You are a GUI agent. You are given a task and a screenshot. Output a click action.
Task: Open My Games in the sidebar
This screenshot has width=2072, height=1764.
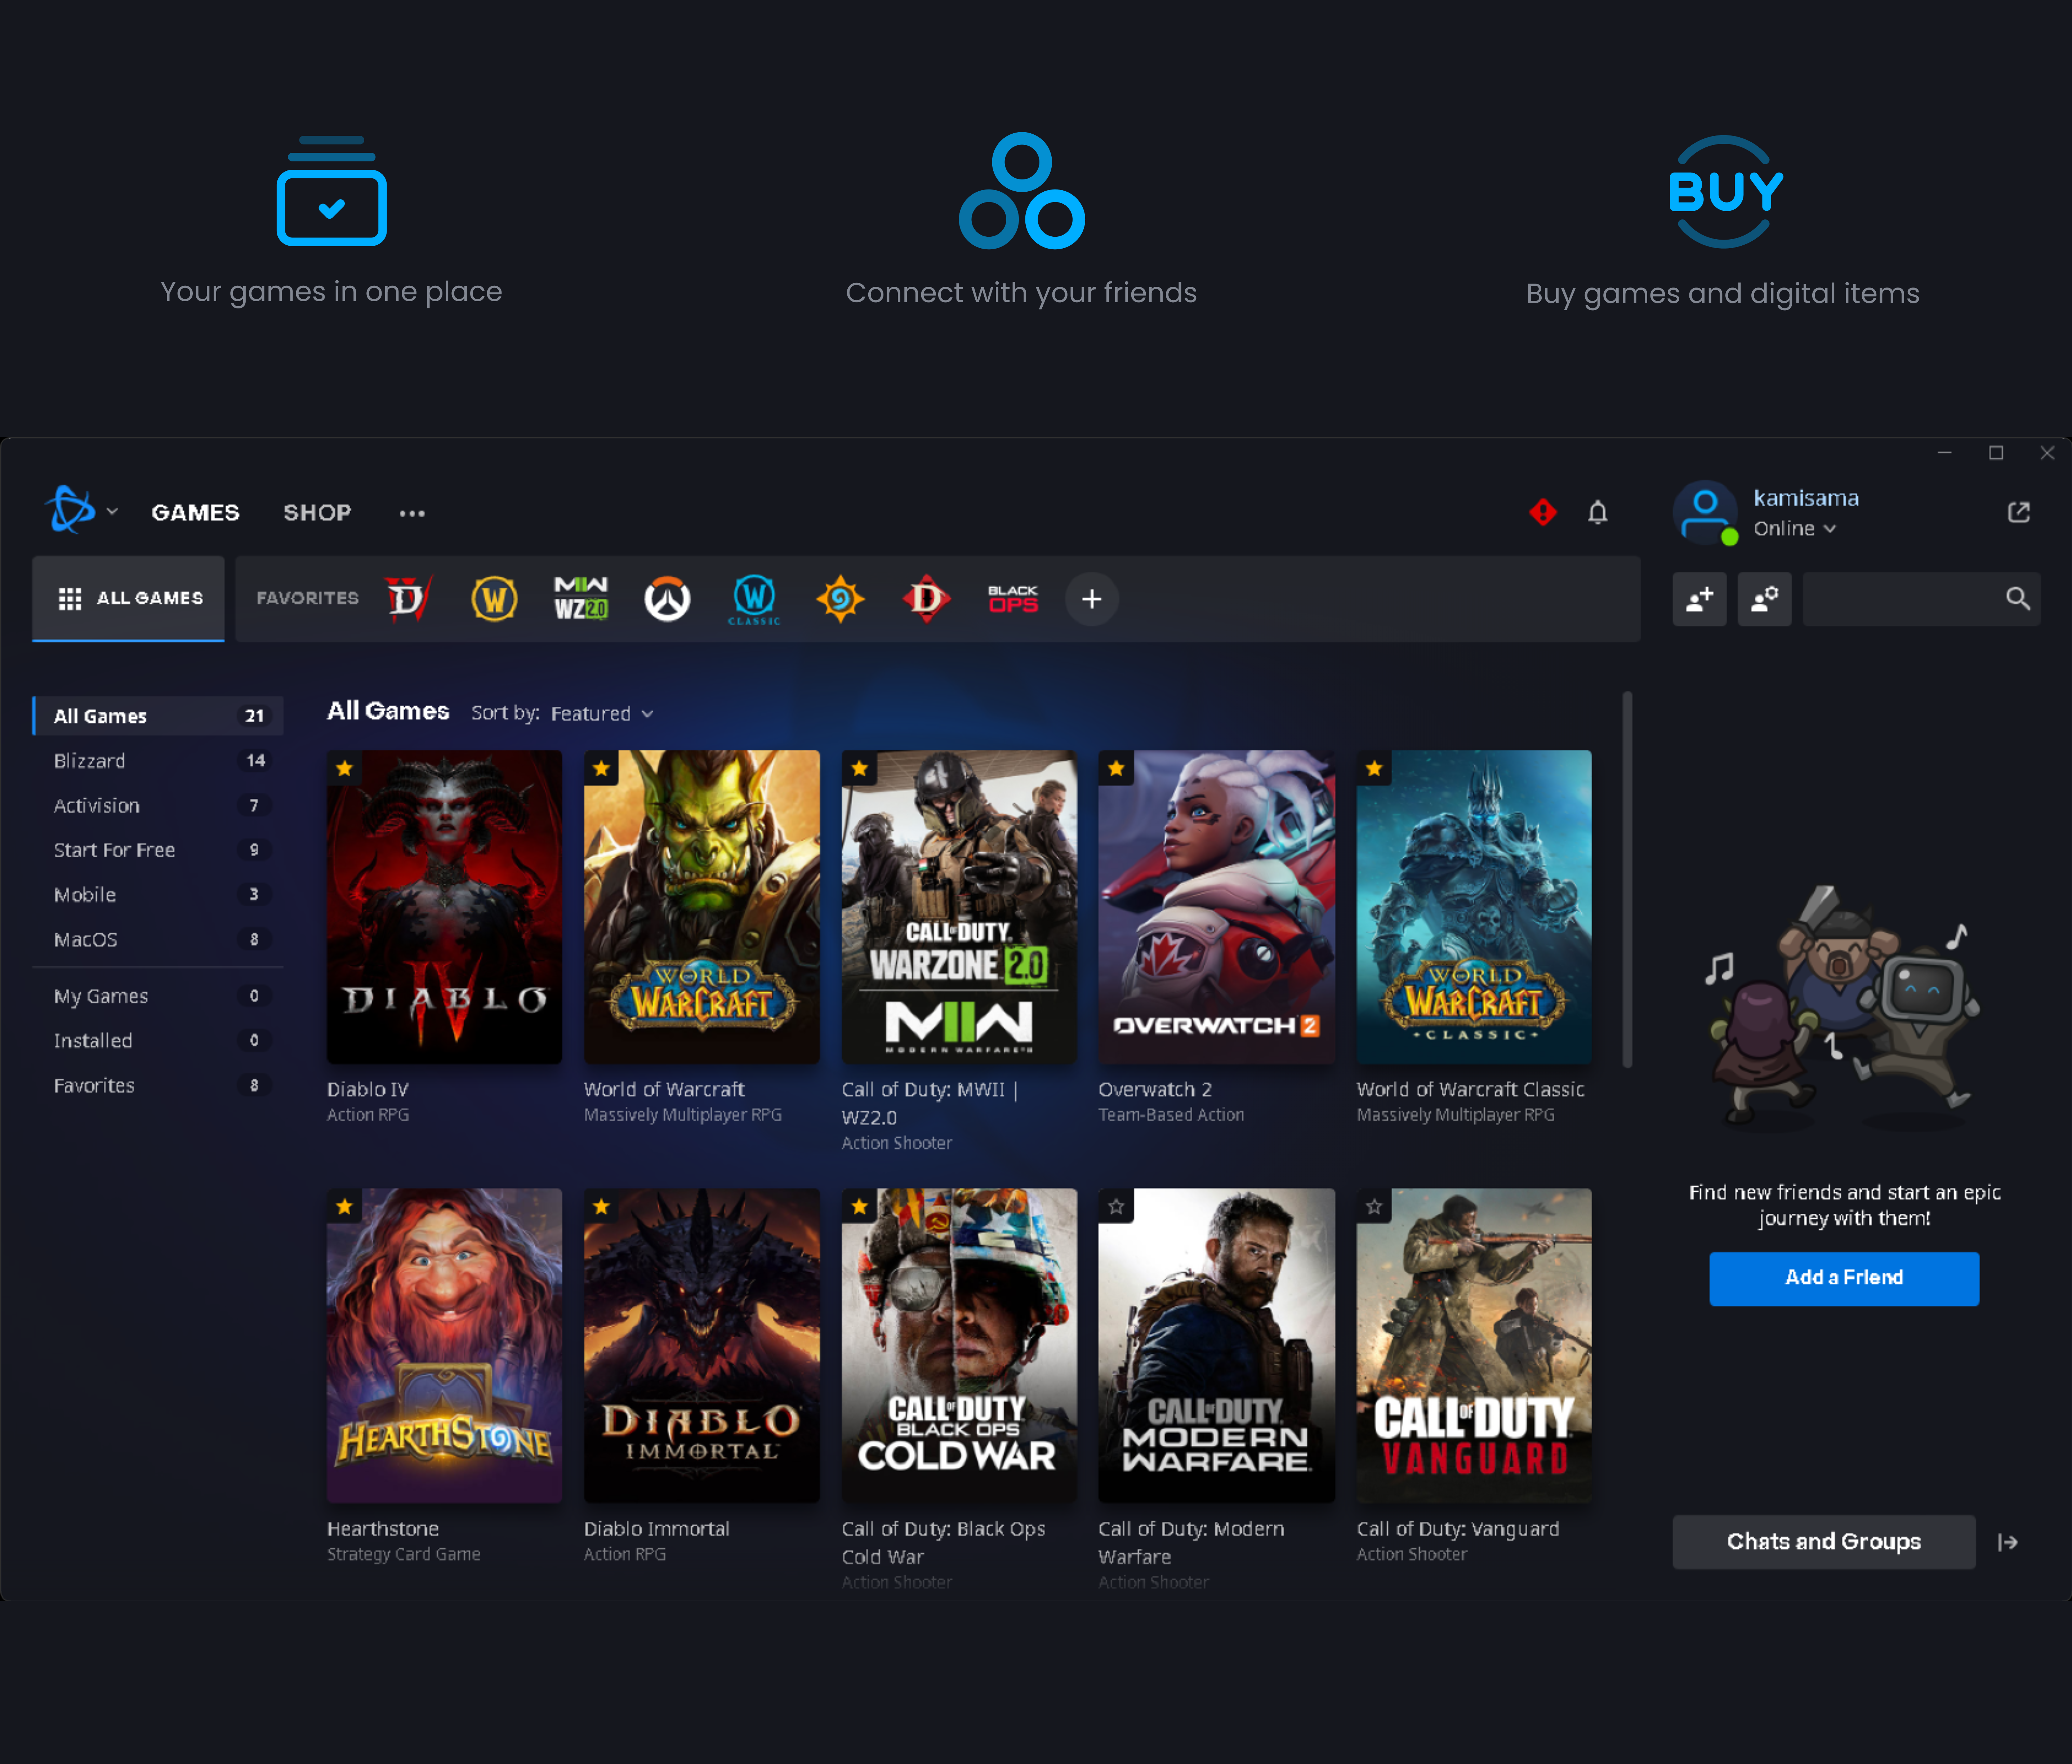click(x=158, y=996)
